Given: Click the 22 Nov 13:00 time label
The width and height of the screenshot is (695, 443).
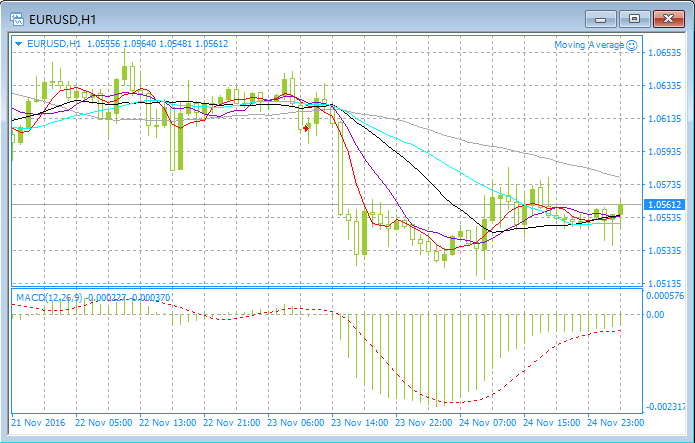Looking at the screenshot, I should (x=168, y=423).
